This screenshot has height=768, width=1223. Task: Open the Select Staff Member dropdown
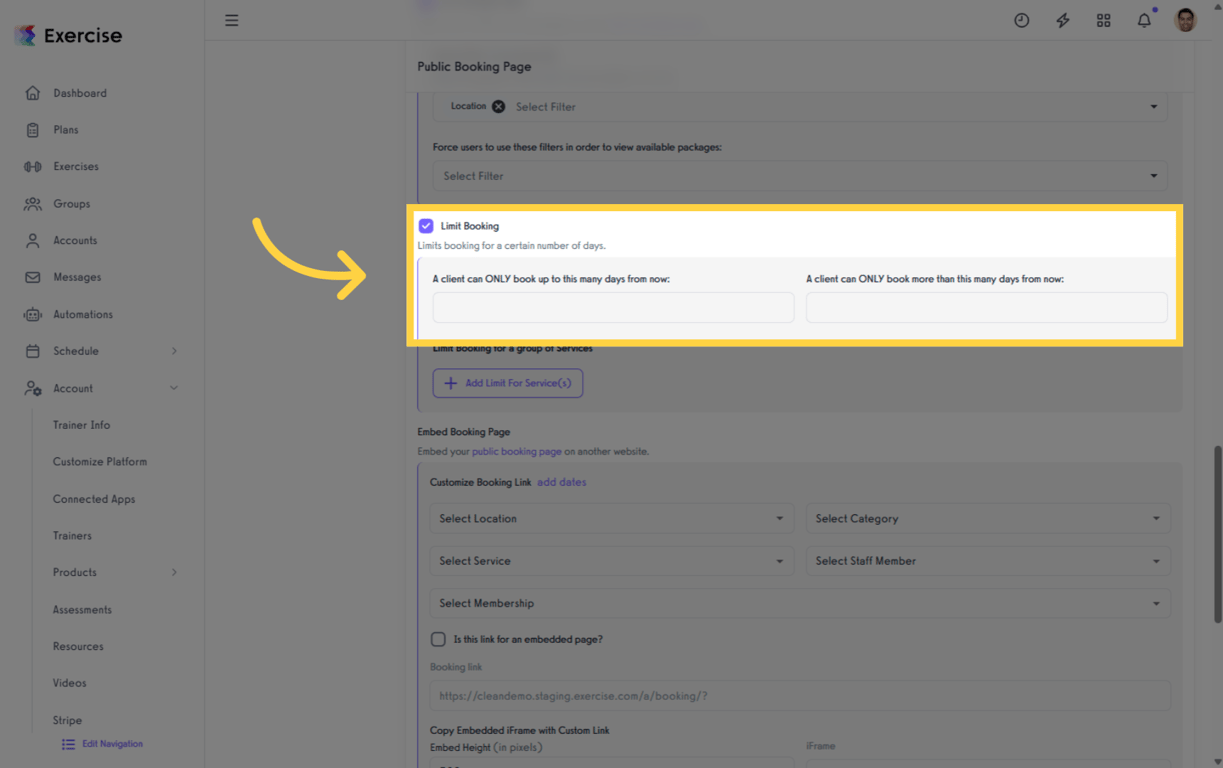987,561
